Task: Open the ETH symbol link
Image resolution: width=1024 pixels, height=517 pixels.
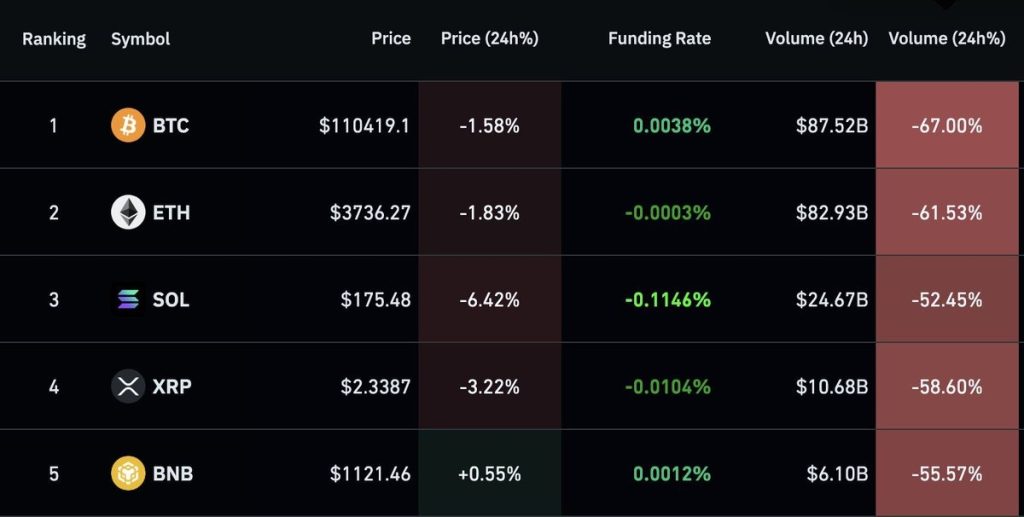Action: [171, 213]
